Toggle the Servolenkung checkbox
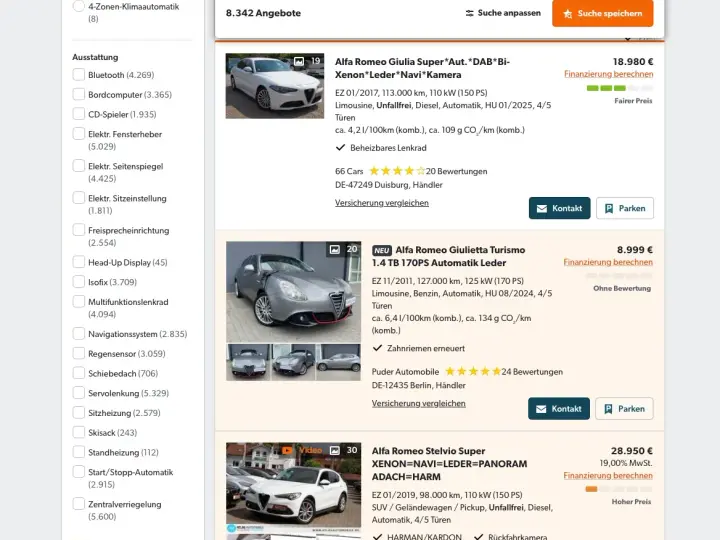Image resolution: width=720 pixels, height=540 pixels. [79, 393]
